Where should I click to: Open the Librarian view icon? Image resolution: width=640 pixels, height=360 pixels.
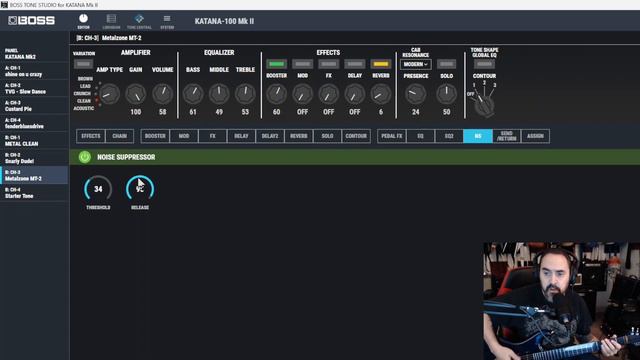click(x=111, y=21)
